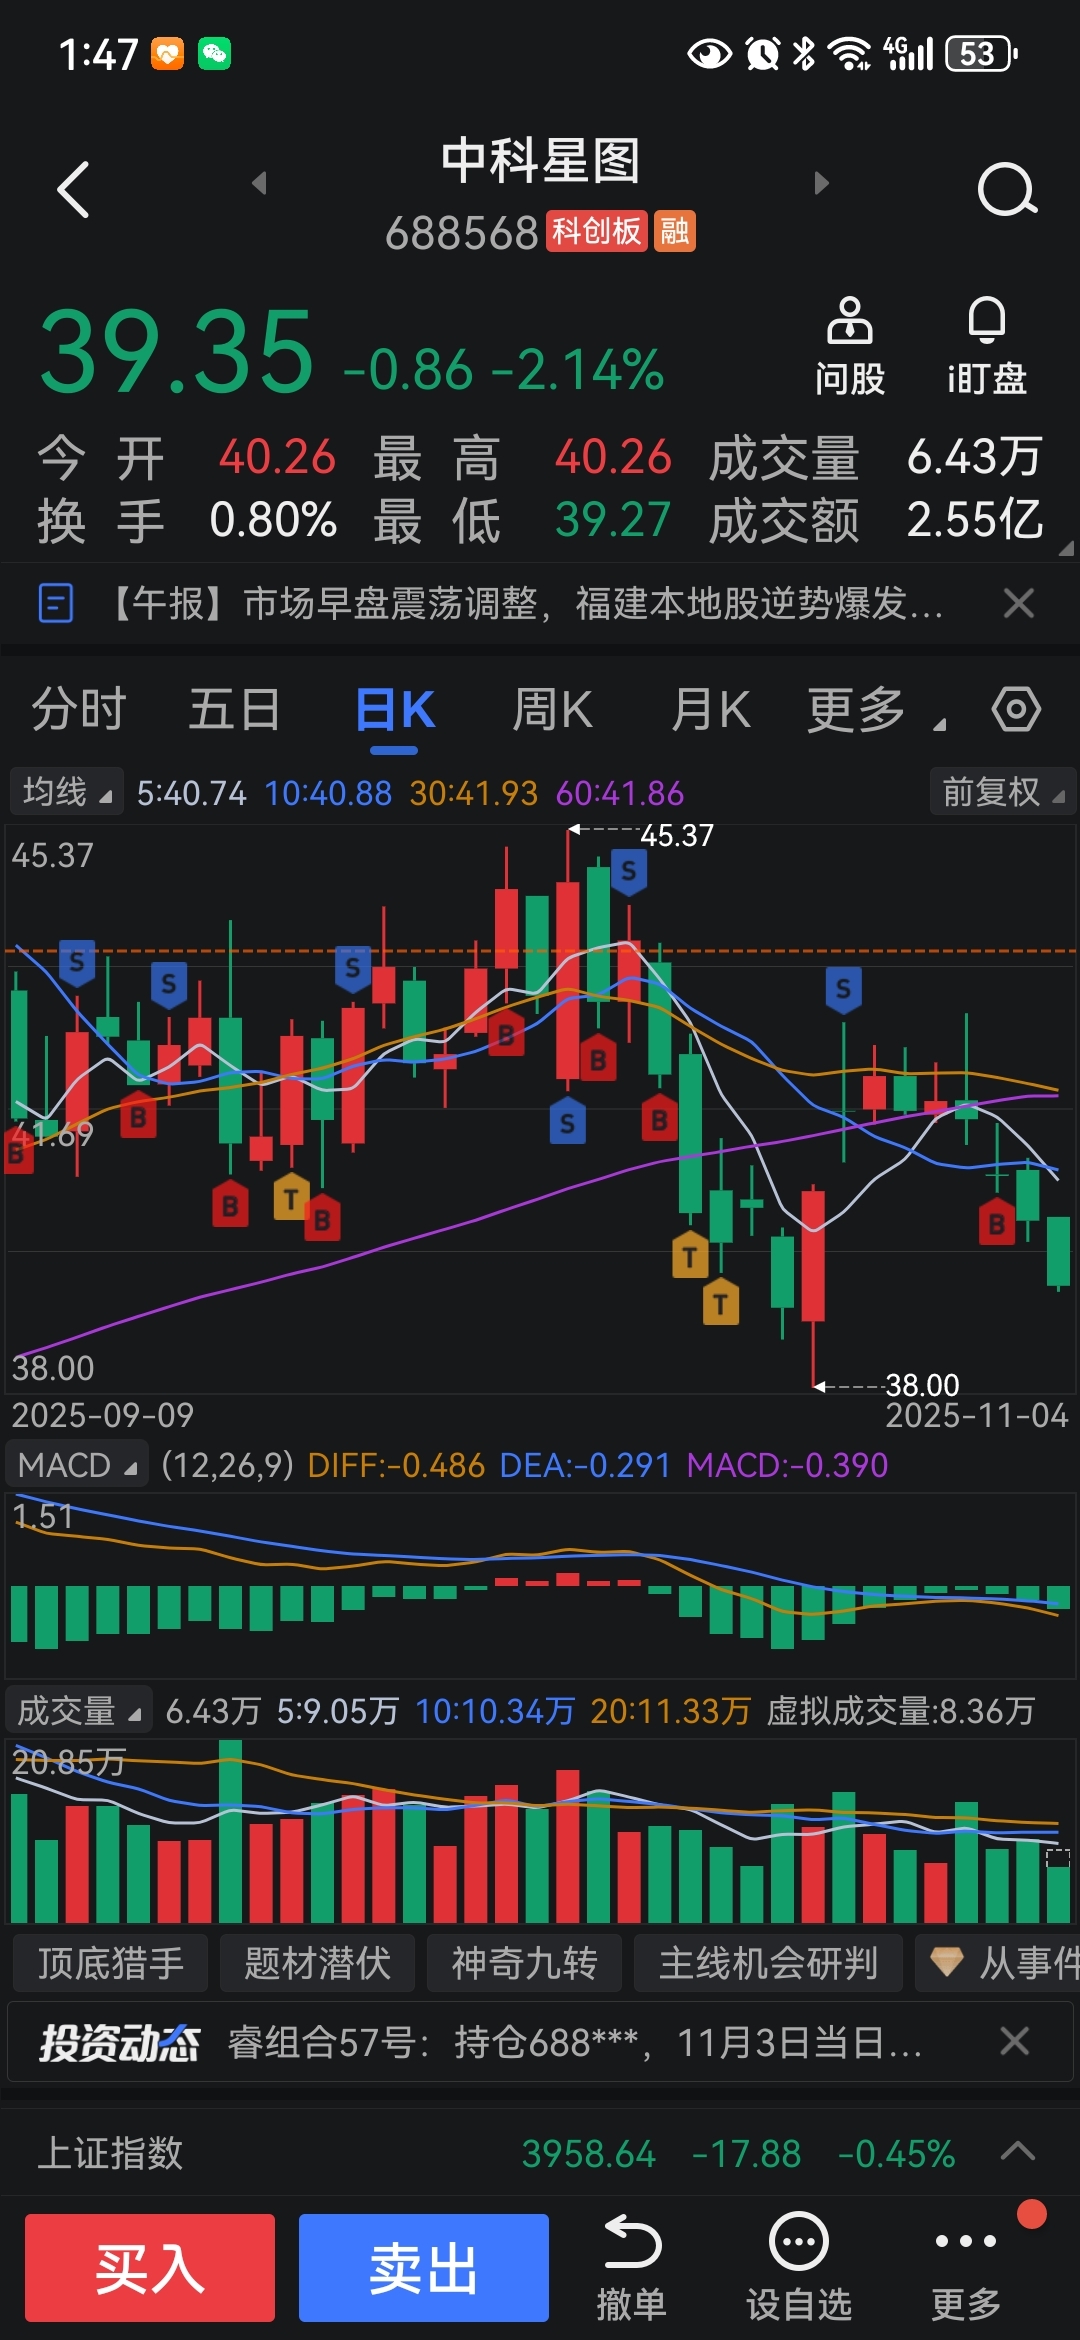The image size is (1080, 2340).
Task: Switch to 分时 intraday tab
Action: pyautogui.click(x=78, y=710)
